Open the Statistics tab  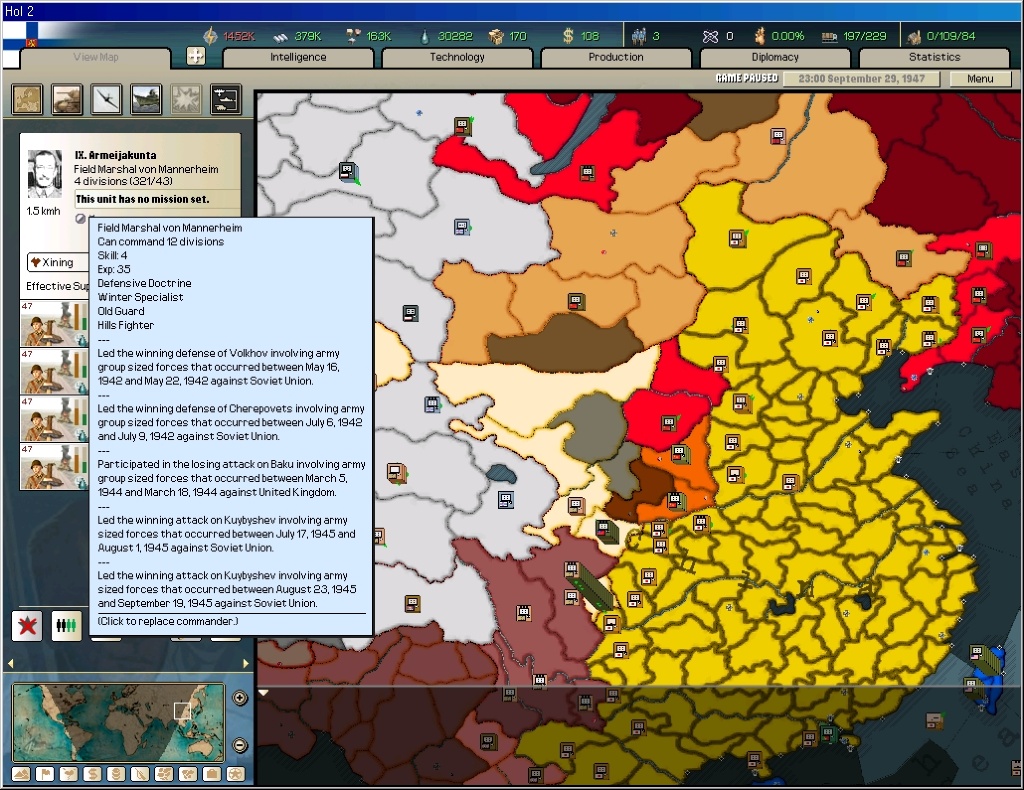[x=935, y=57]
